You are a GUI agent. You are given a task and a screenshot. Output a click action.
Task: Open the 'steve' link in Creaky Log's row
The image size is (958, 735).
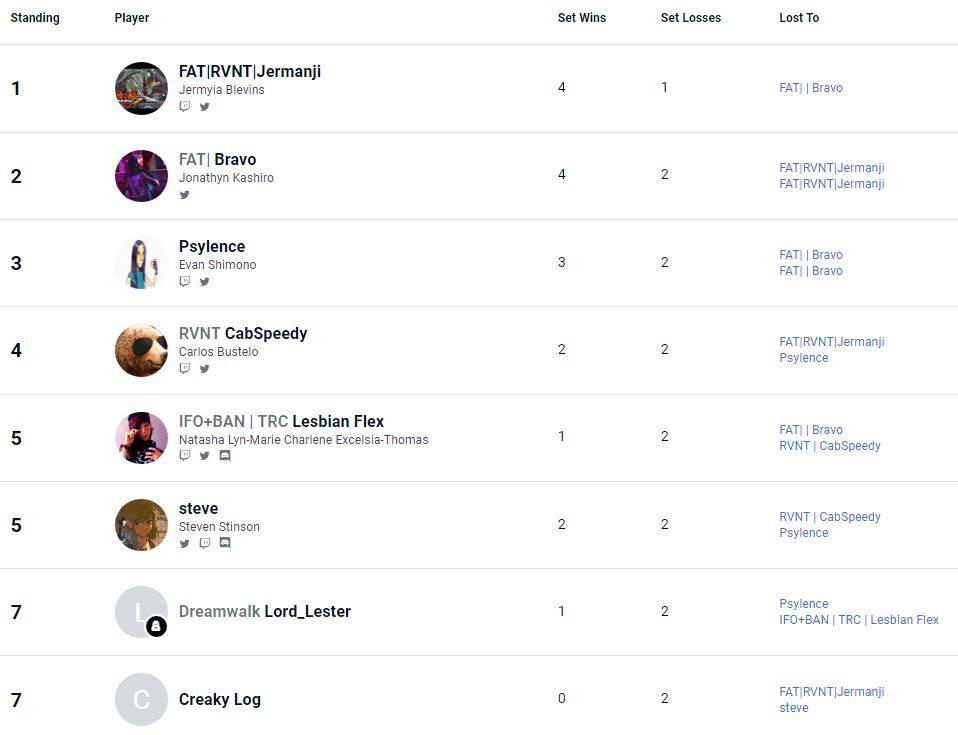coord(794,708)
